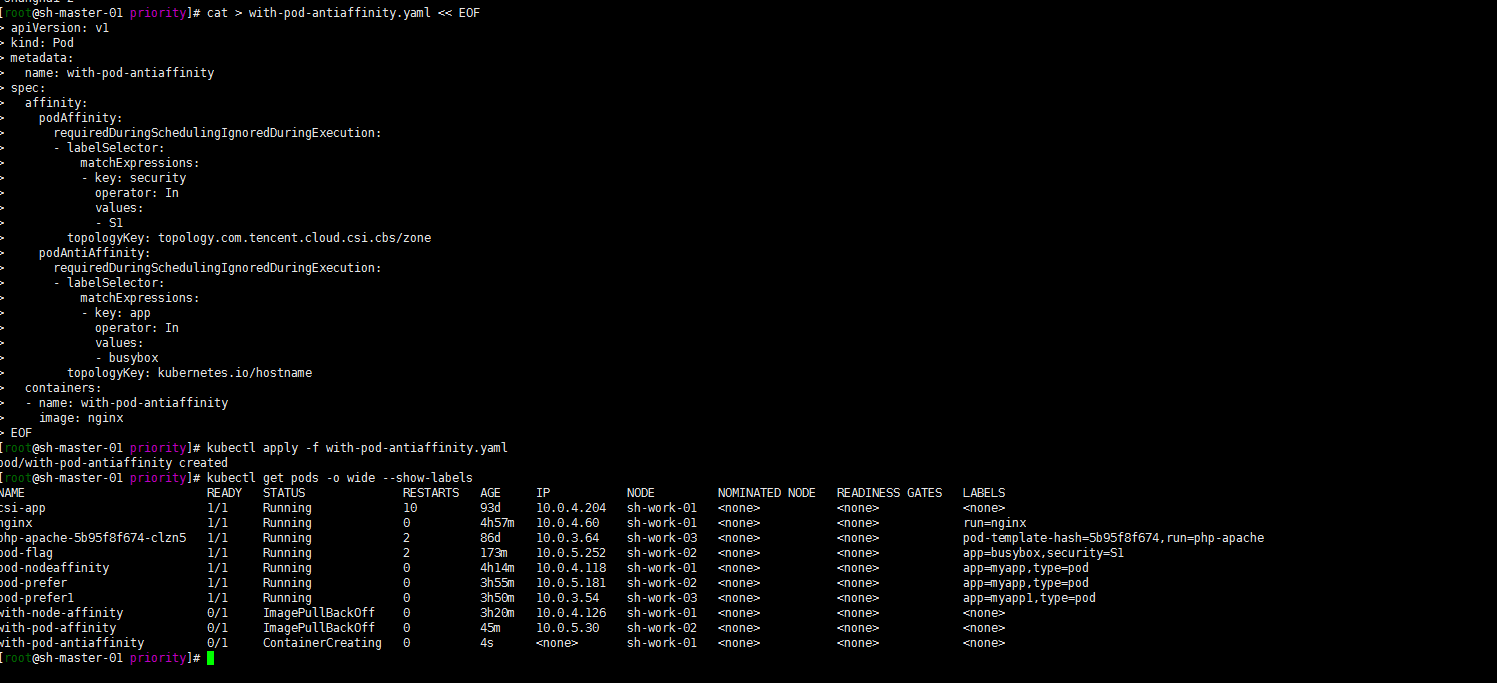The image size is (1497, 683).
Task: Click label 'app=busybox,security=S1'
Action: tap(1043, 553)
